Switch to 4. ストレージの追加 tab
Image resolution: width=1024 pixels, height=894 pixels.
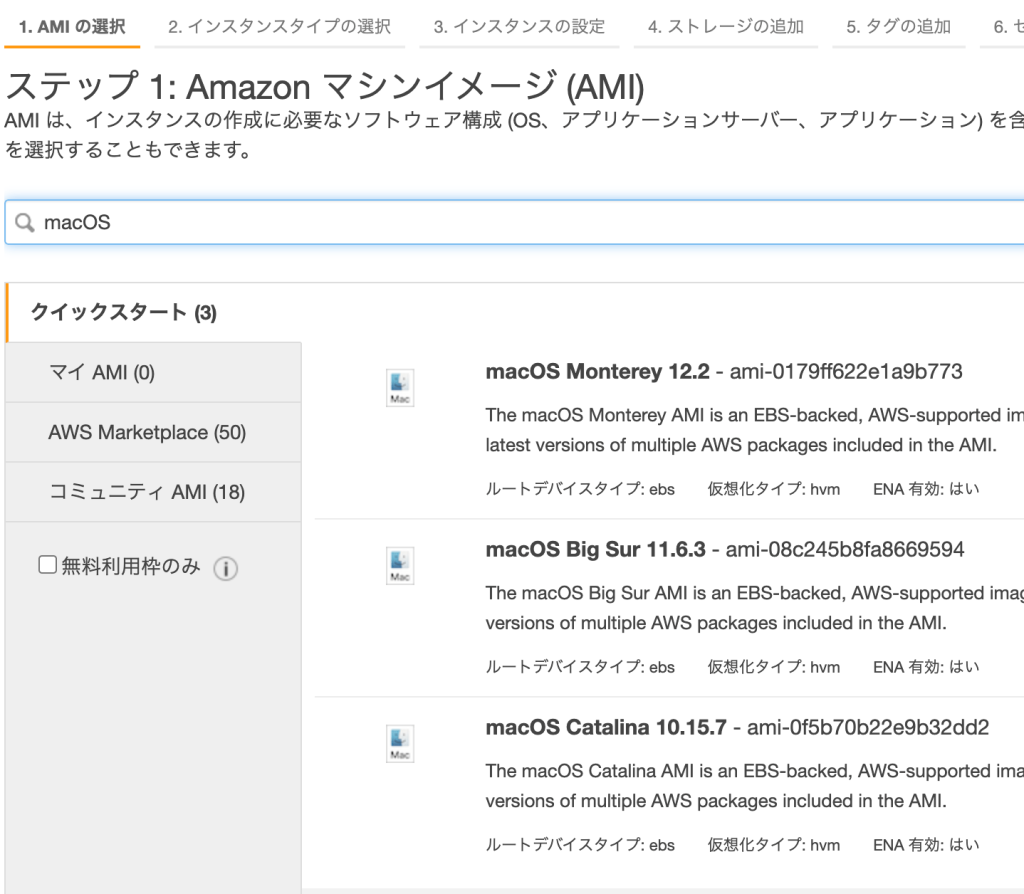[726, 27]
